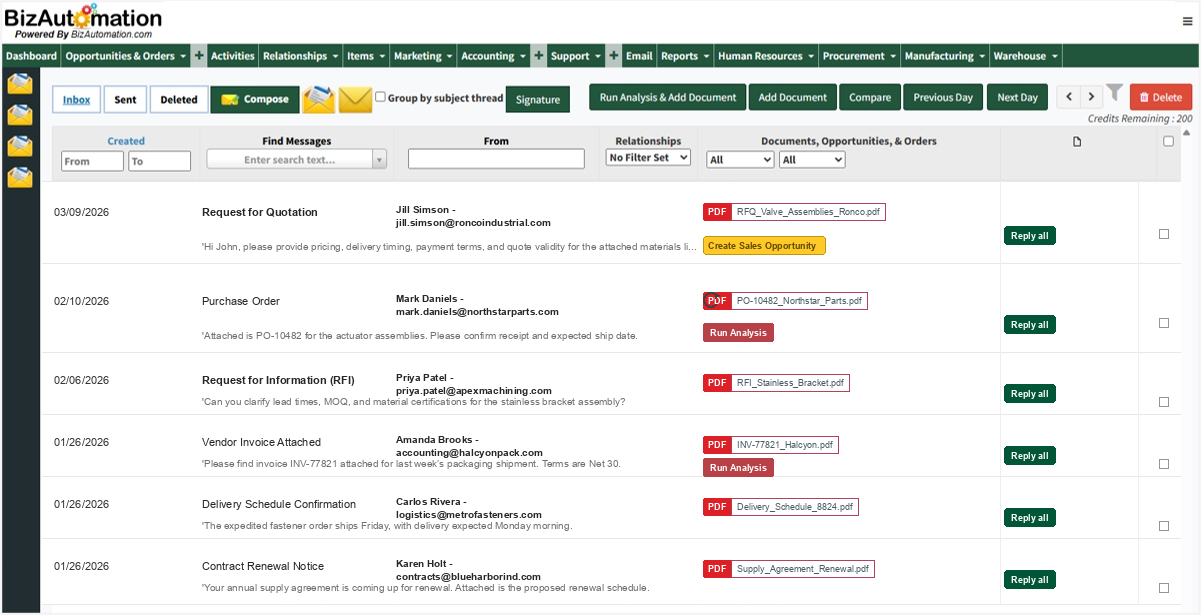Expand the Items menu

pyautogui.click(x=366, y=56)
